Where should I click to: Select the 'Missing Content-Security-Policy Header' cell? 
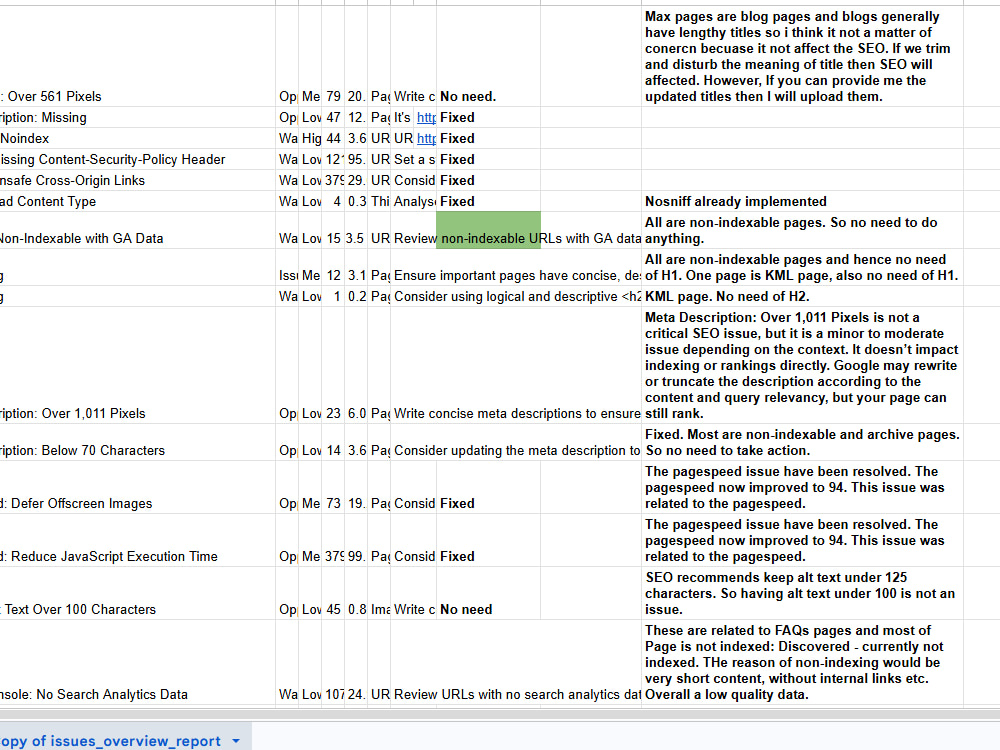tap(138, 159)
